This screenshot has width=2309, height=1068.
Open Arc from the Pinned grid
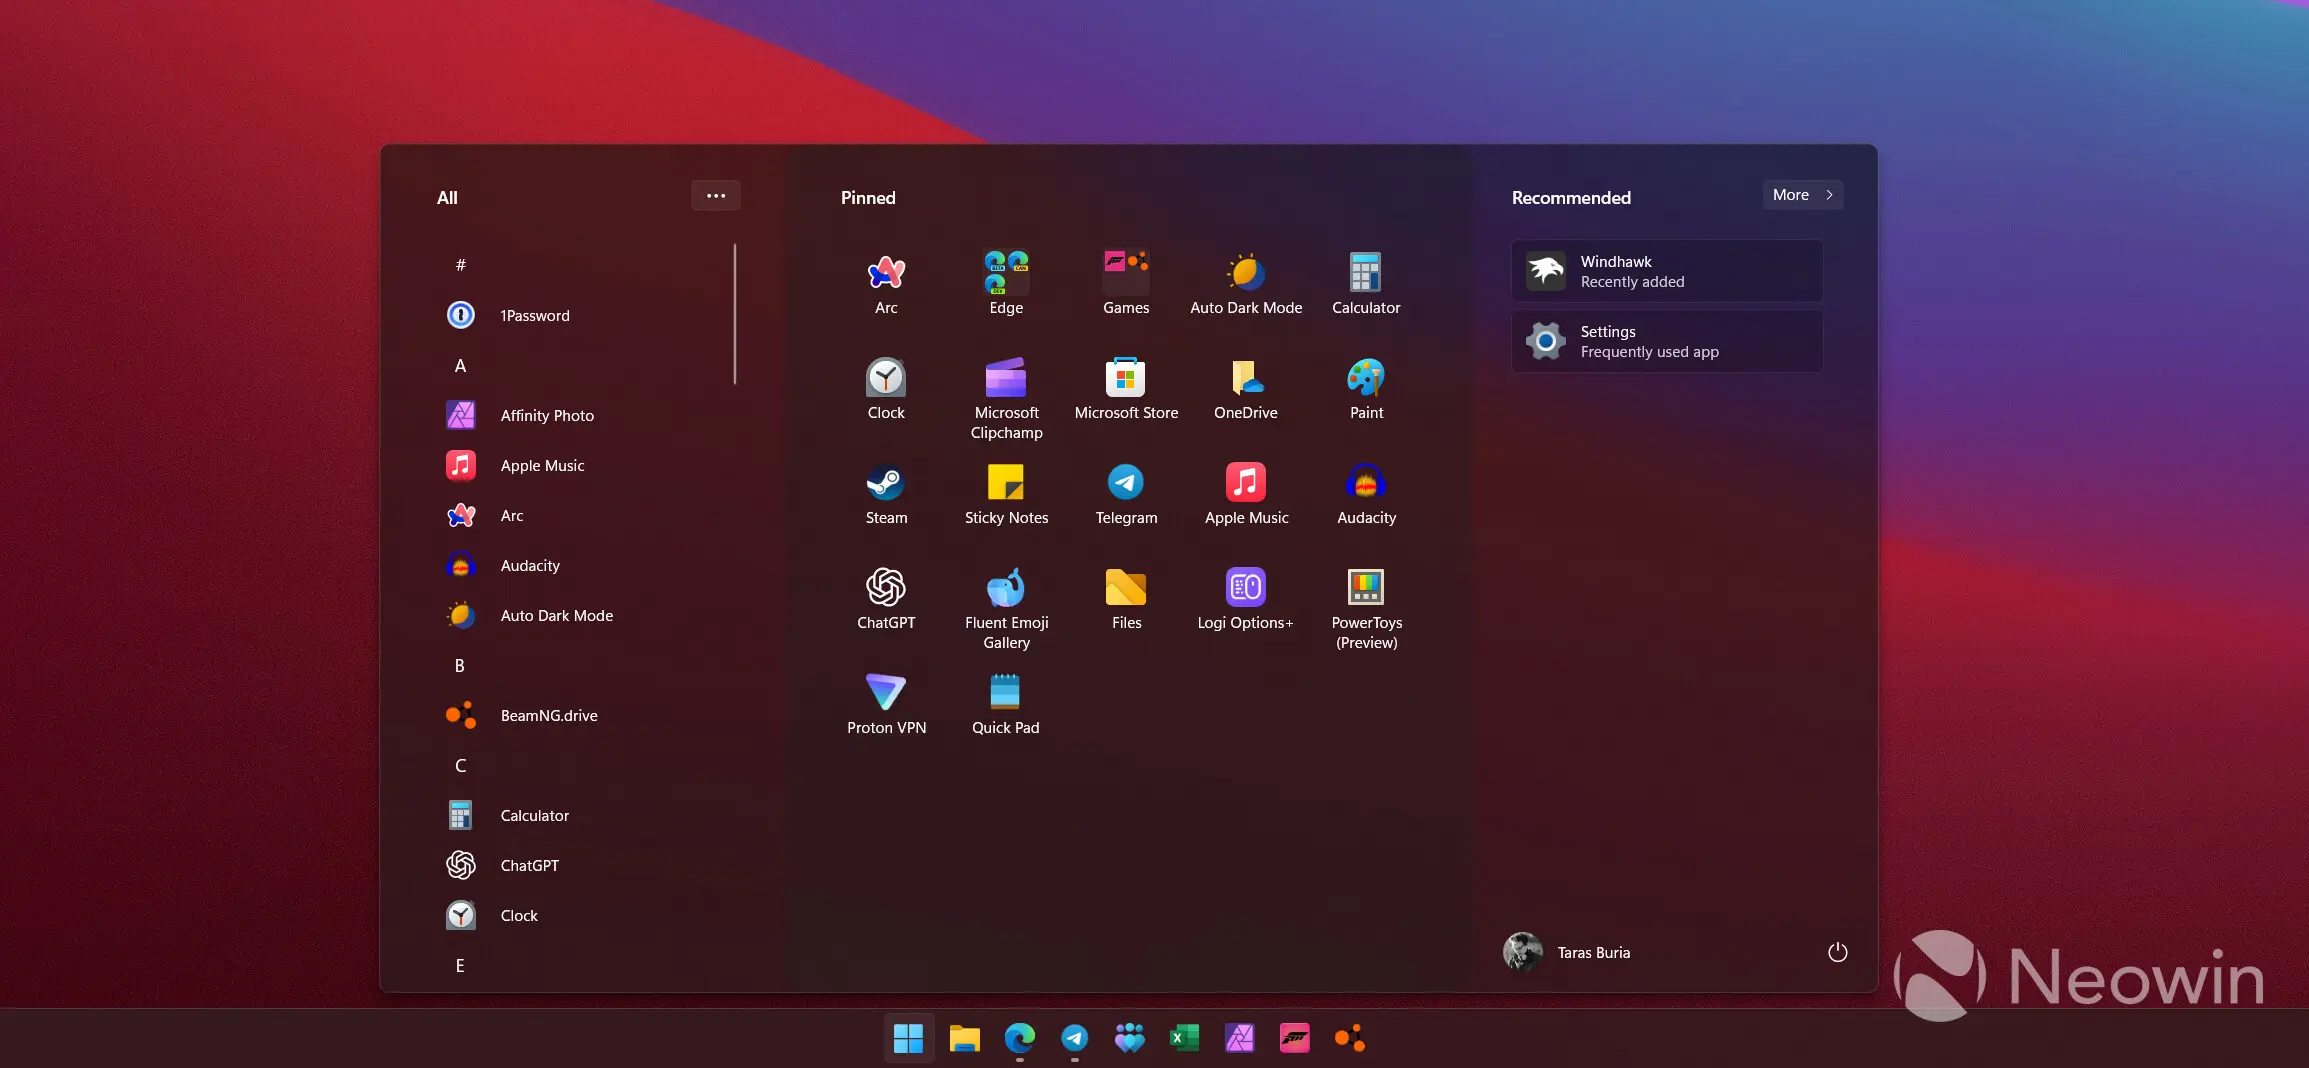886,284
